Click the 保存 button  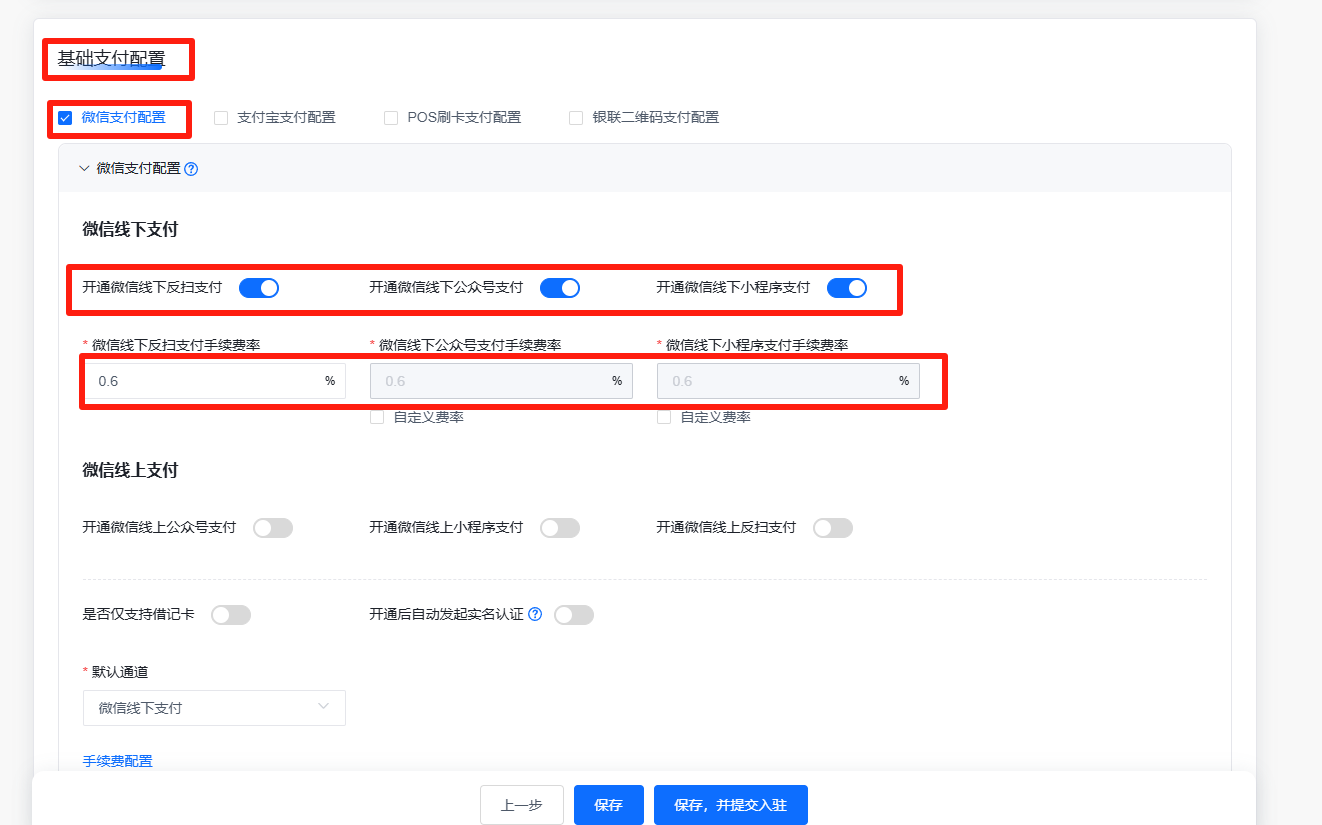coord(609,805)
